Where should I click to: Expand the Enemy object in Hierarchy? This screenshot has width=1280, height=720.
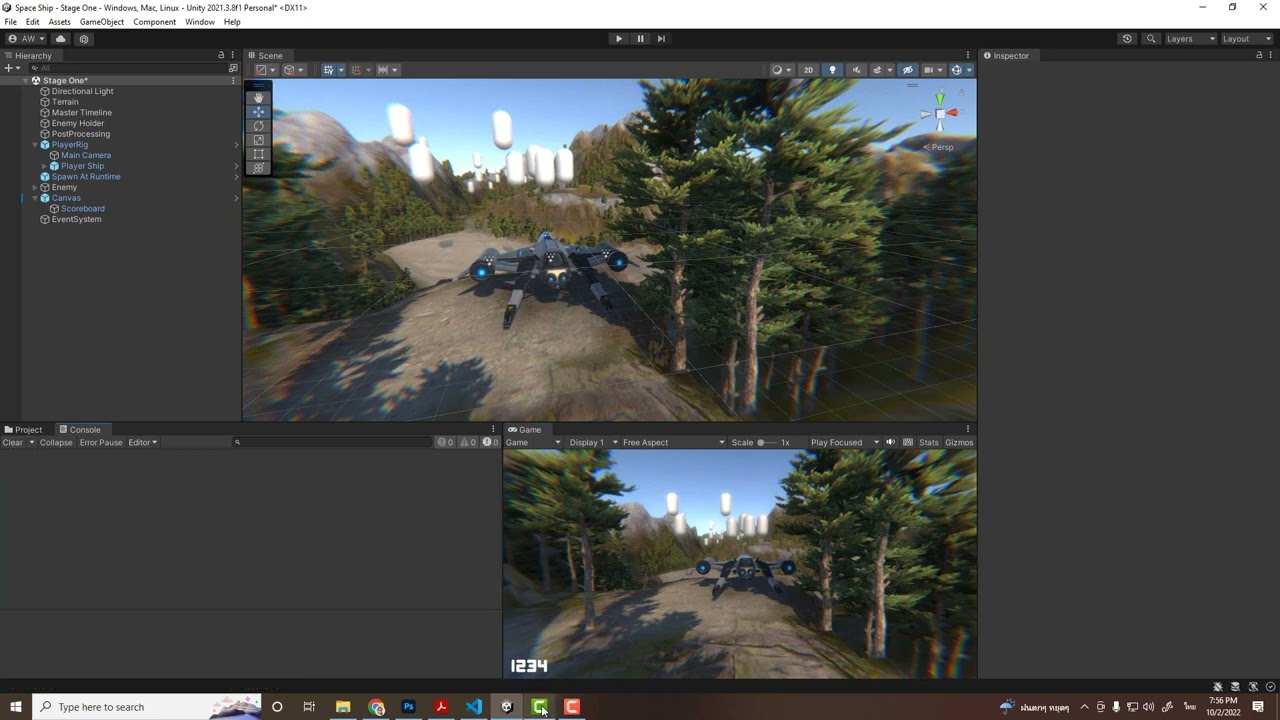pos(35,187)
